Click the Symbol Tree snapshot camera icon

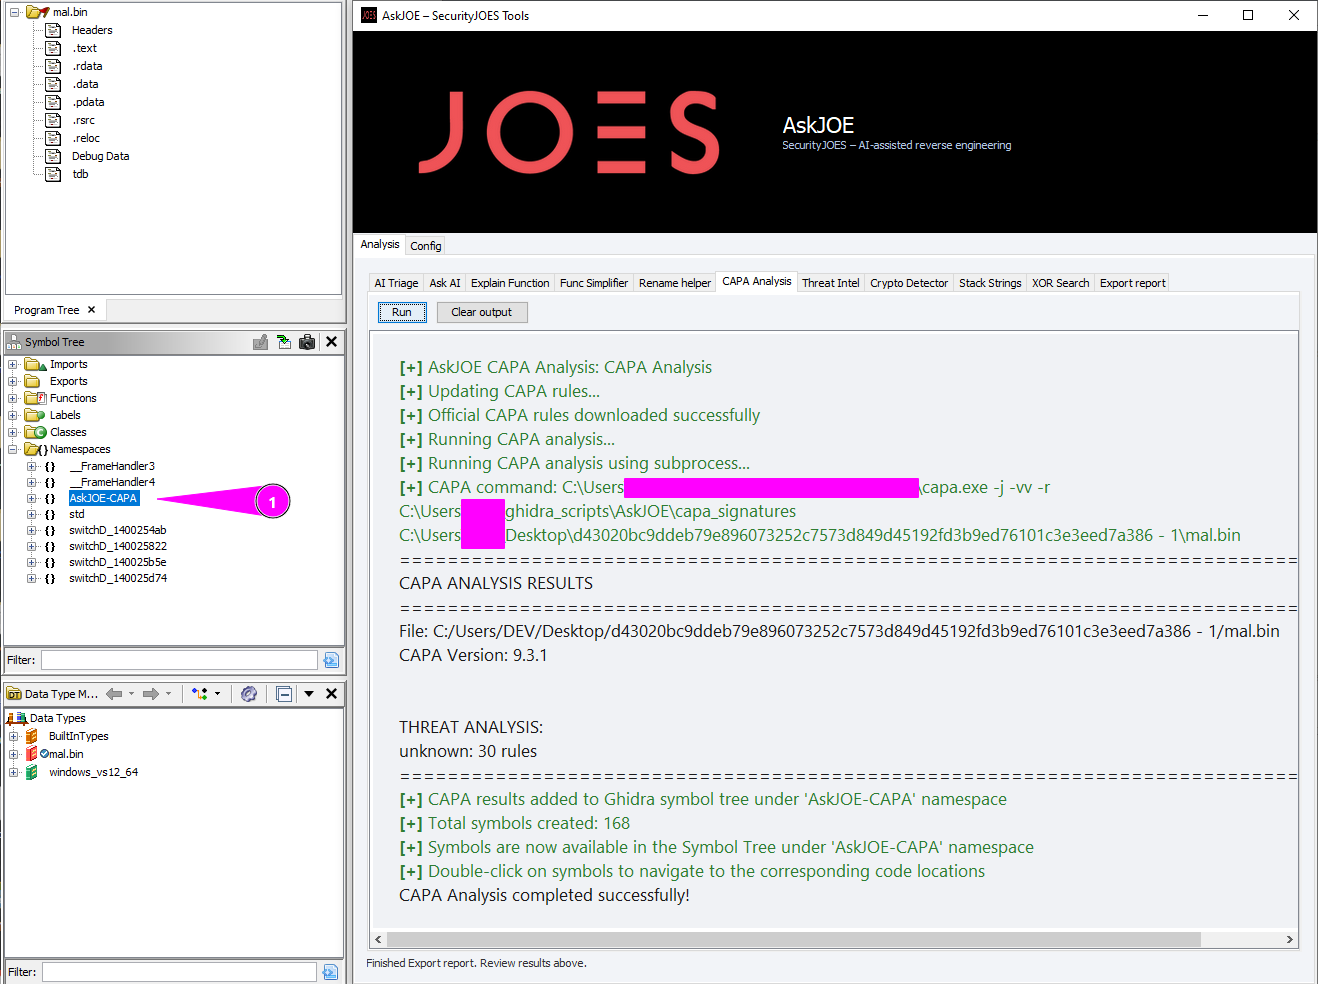(307, 342)
